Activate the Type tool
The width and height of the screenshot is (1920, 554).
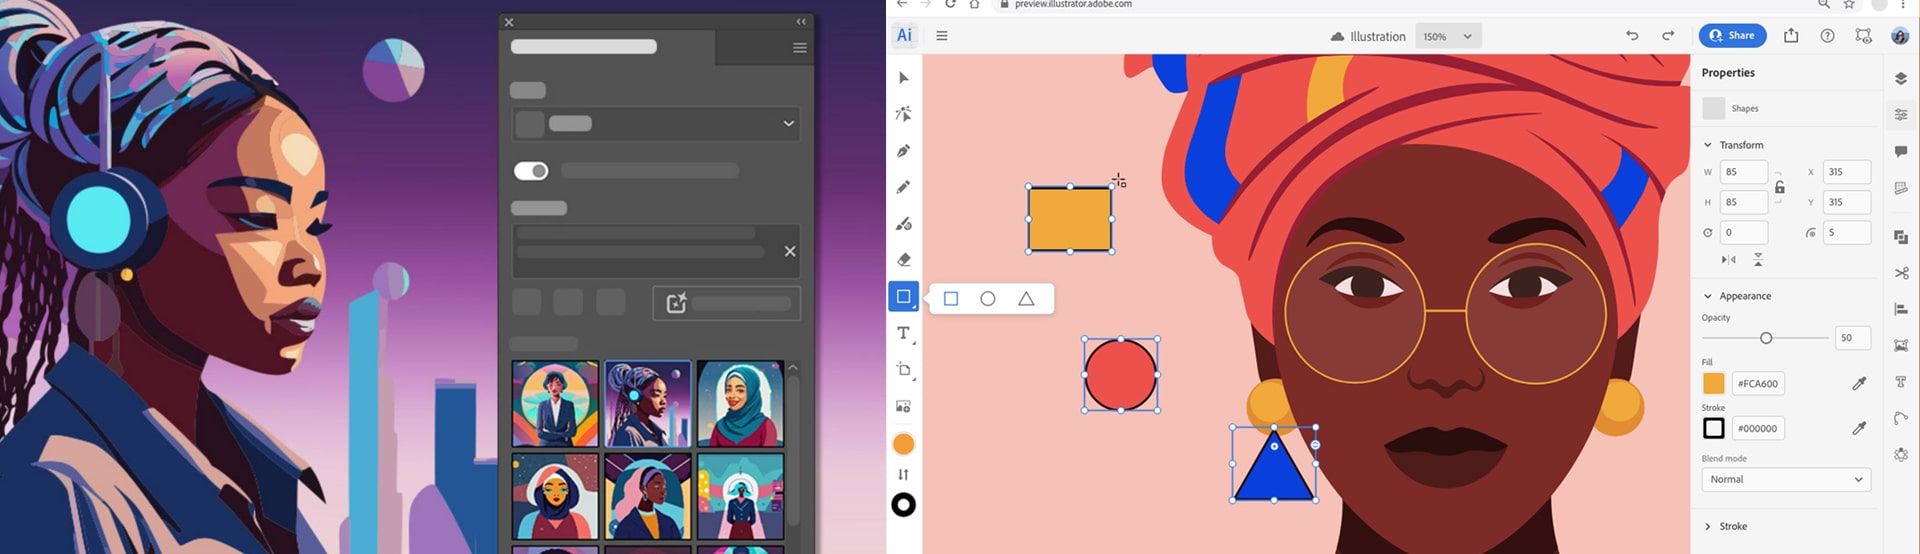point(903,333)
